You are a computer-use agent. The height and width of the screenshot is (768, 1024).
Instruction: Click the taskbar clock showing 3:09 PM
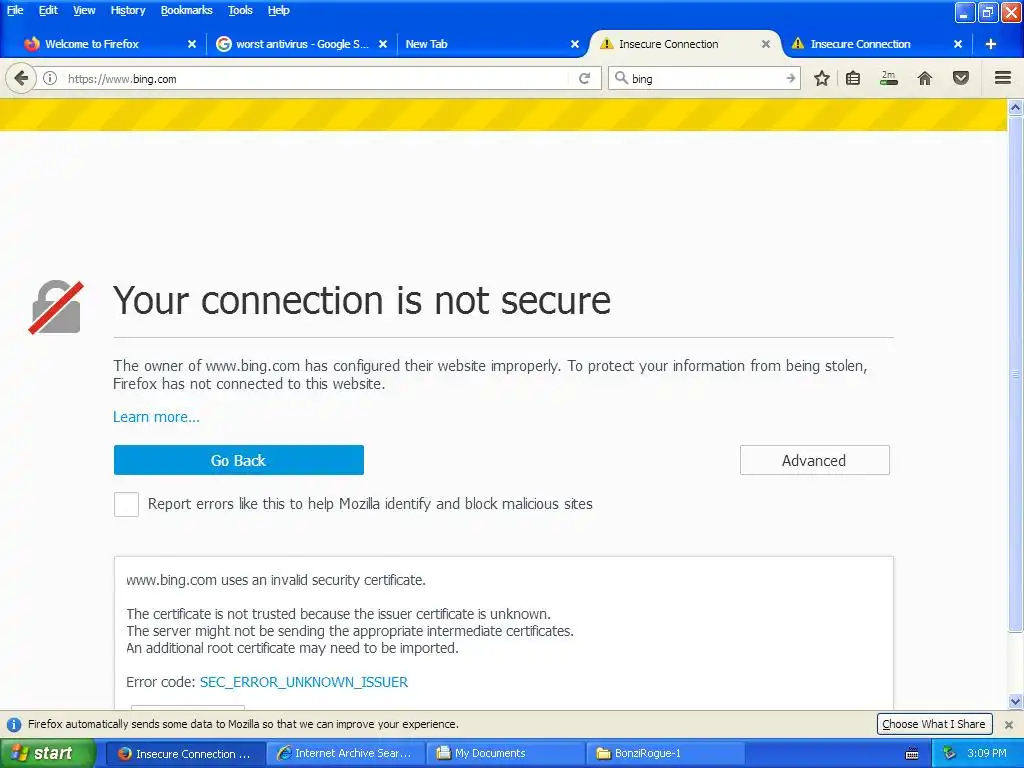(x=987, y=753)
